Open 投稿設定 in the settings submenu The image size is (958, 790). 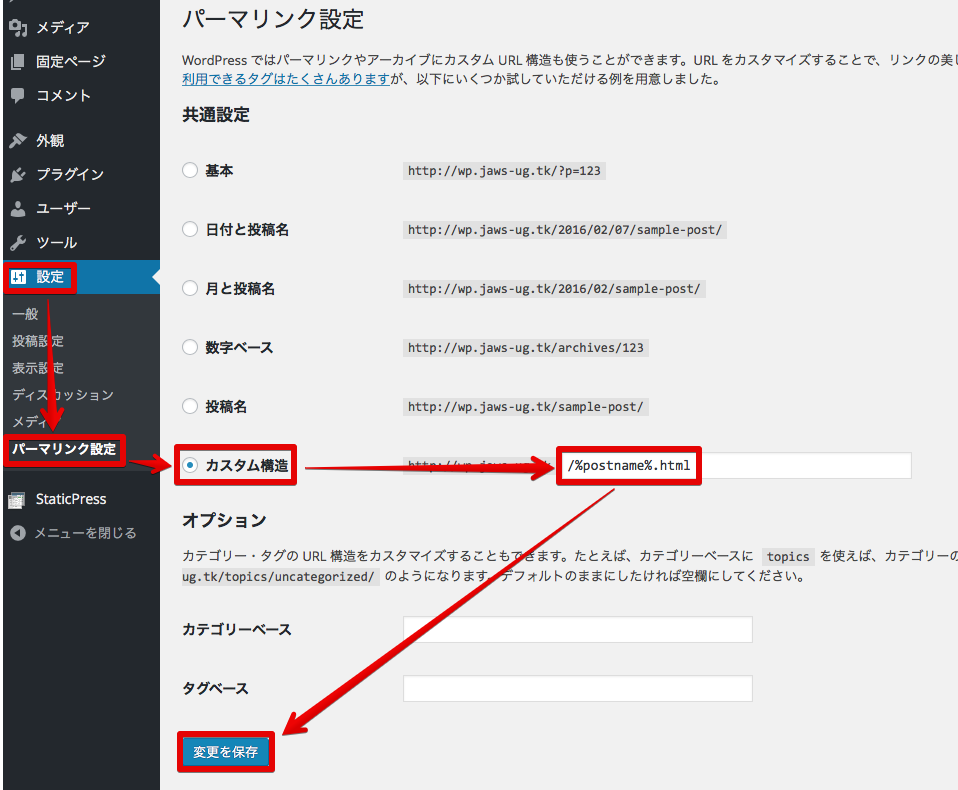[x=38, y=340]
